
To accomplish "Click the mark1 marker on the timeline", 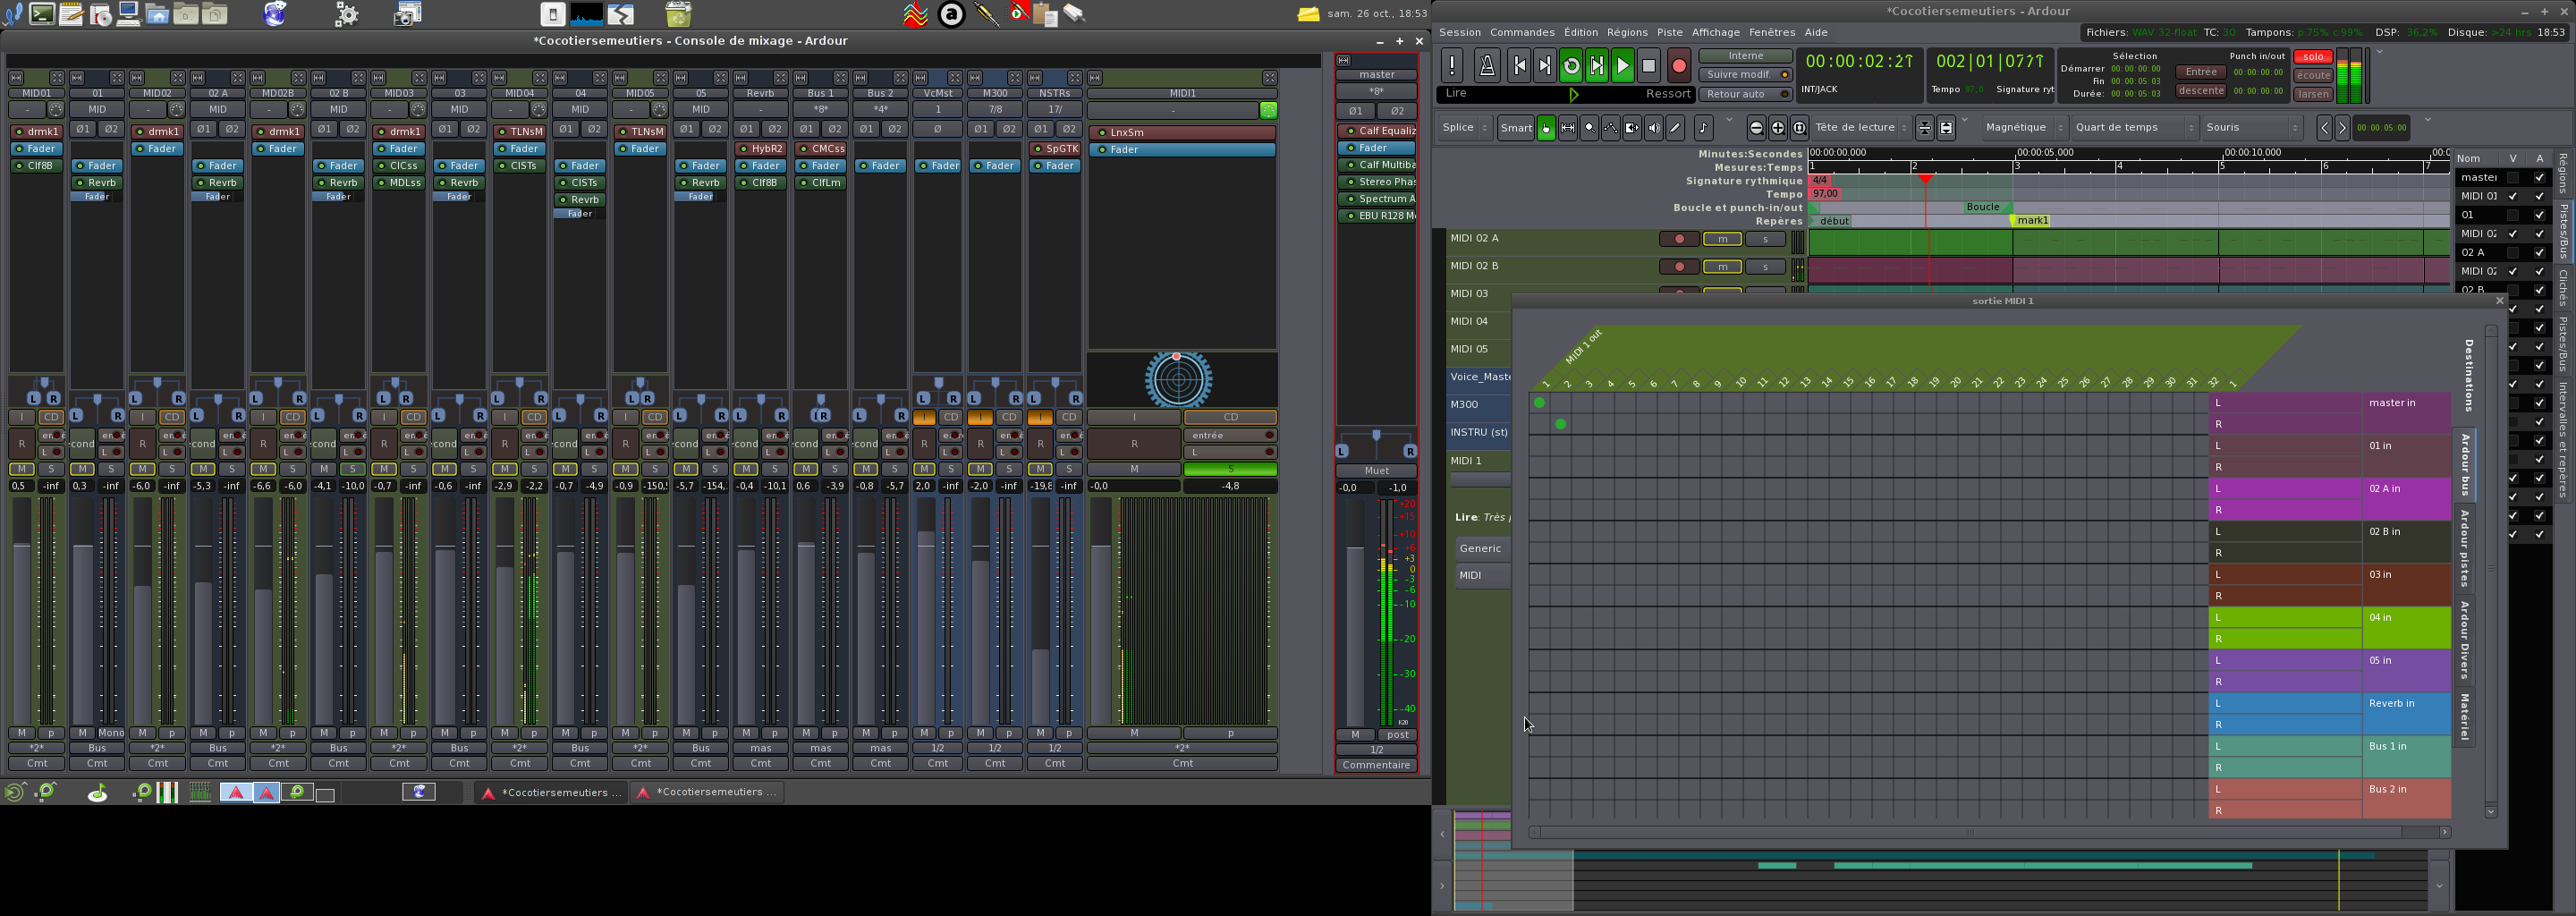I will tap(2032, 221).
